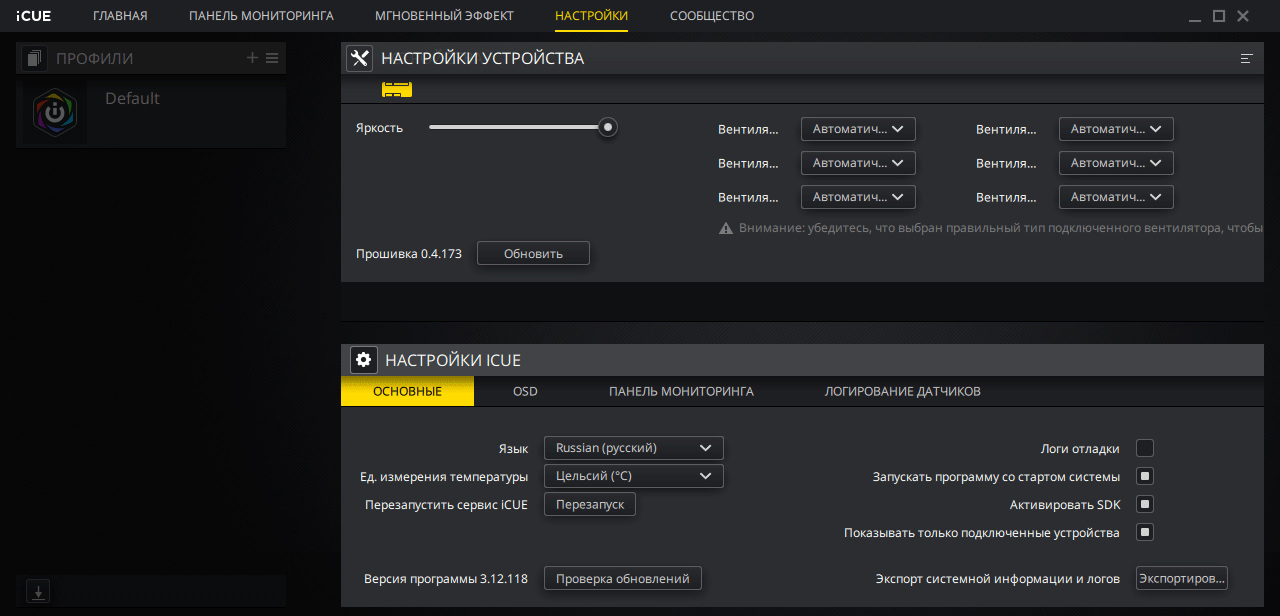Toggle the Activate SDK checkbox
The image size is (1280, 616).
tap(1145, 504)
